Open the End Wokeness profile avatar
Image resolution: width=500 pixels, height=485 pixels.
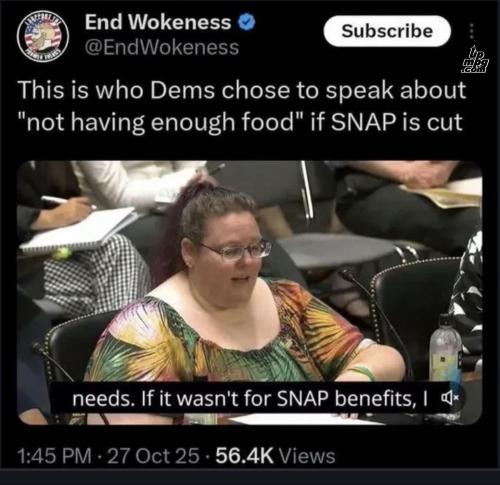point(43,36)
